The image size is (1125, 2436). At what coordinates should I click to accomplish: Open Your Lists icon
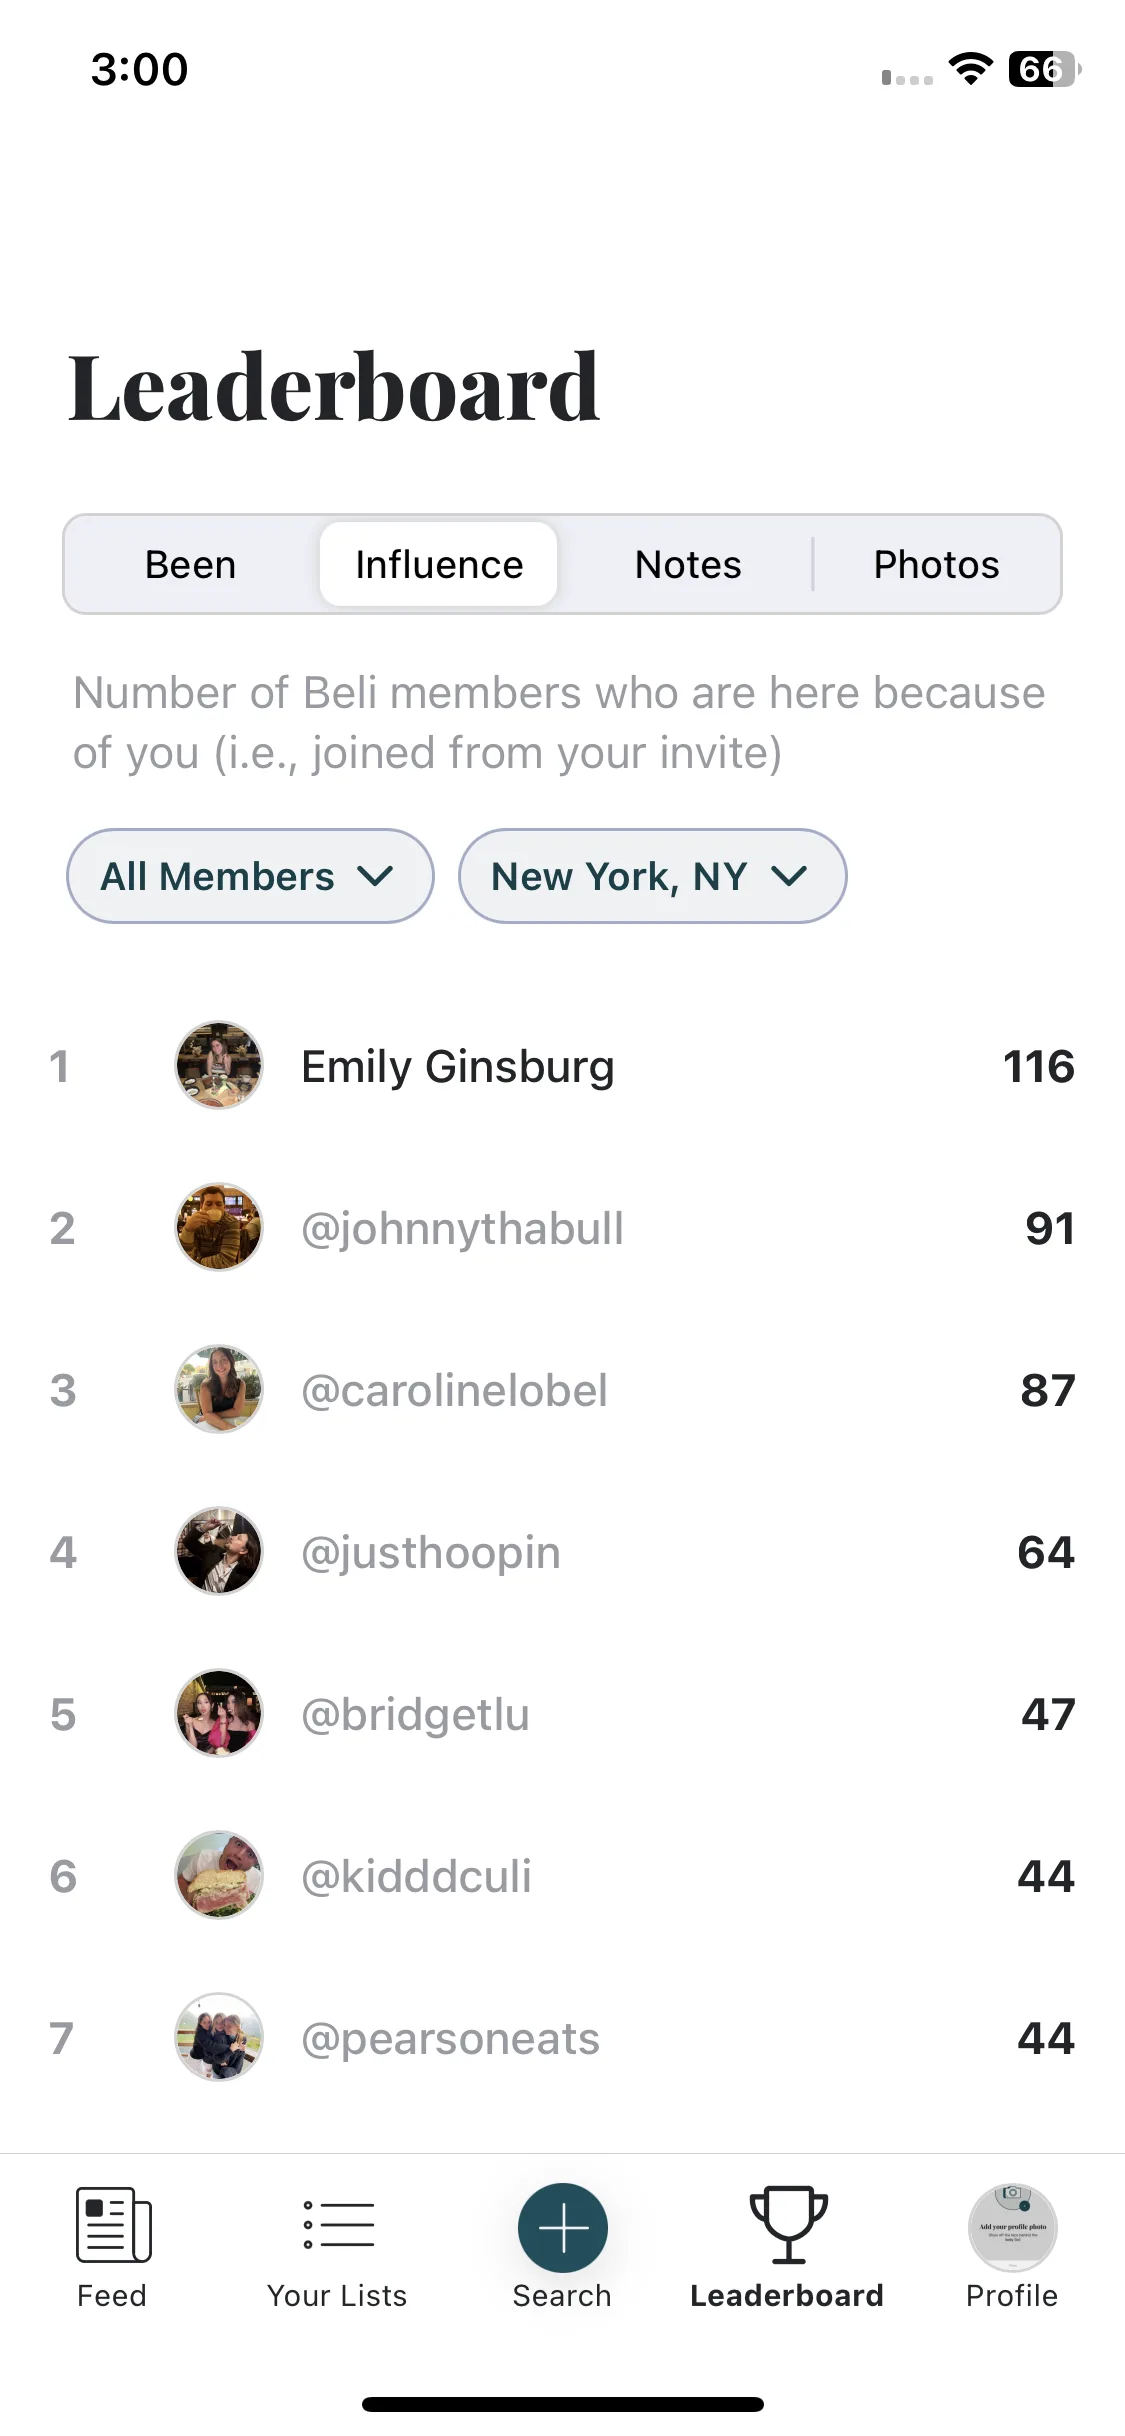(x=338, y=2225)
